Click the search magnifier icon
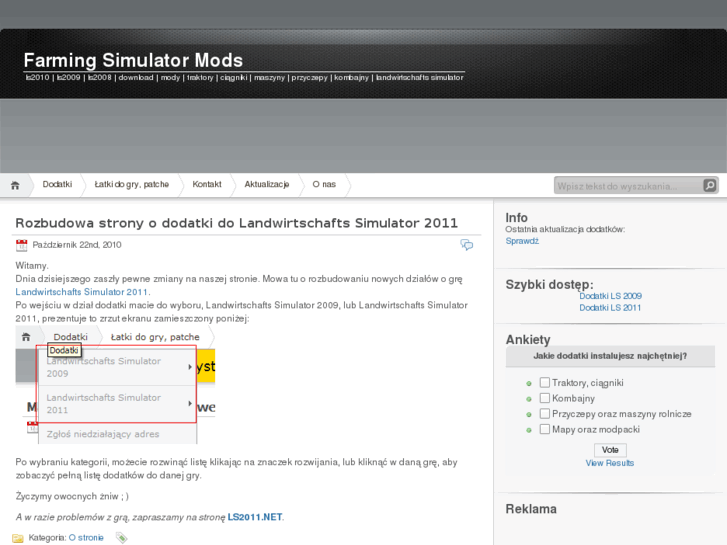Viewport: 727px width, 545px height. (x=709, y=186)
